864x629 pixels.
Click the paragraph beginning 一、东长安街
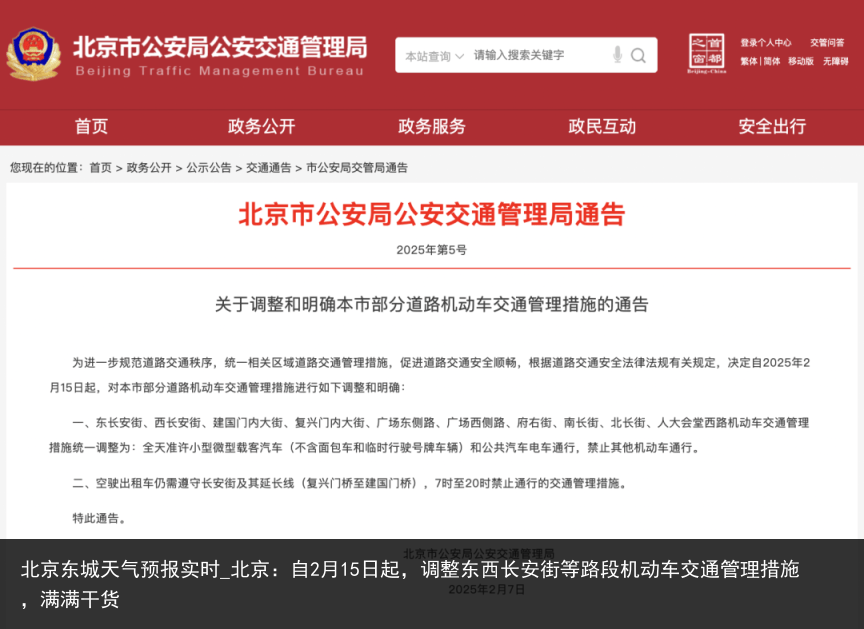pyautogui.click(x=430, y=435)
